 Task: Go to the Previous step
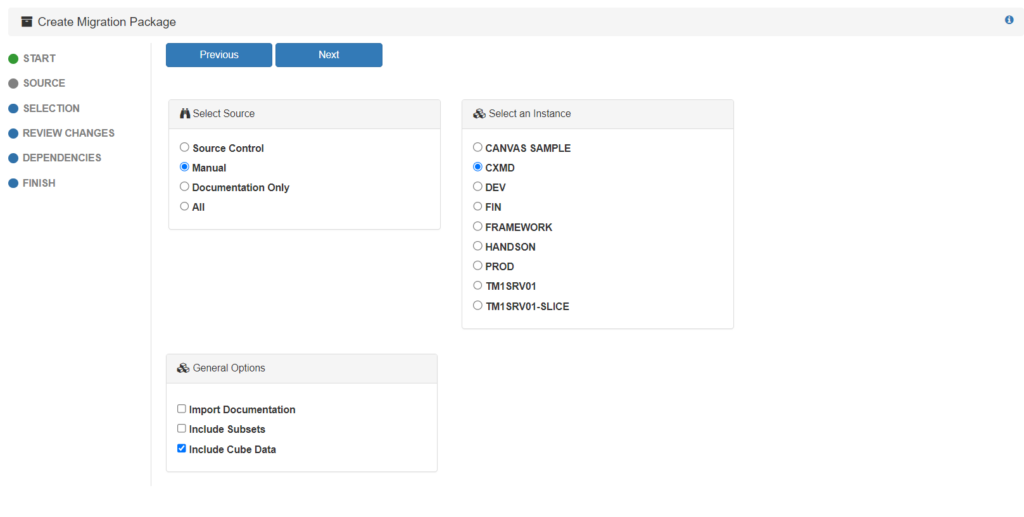219,55
